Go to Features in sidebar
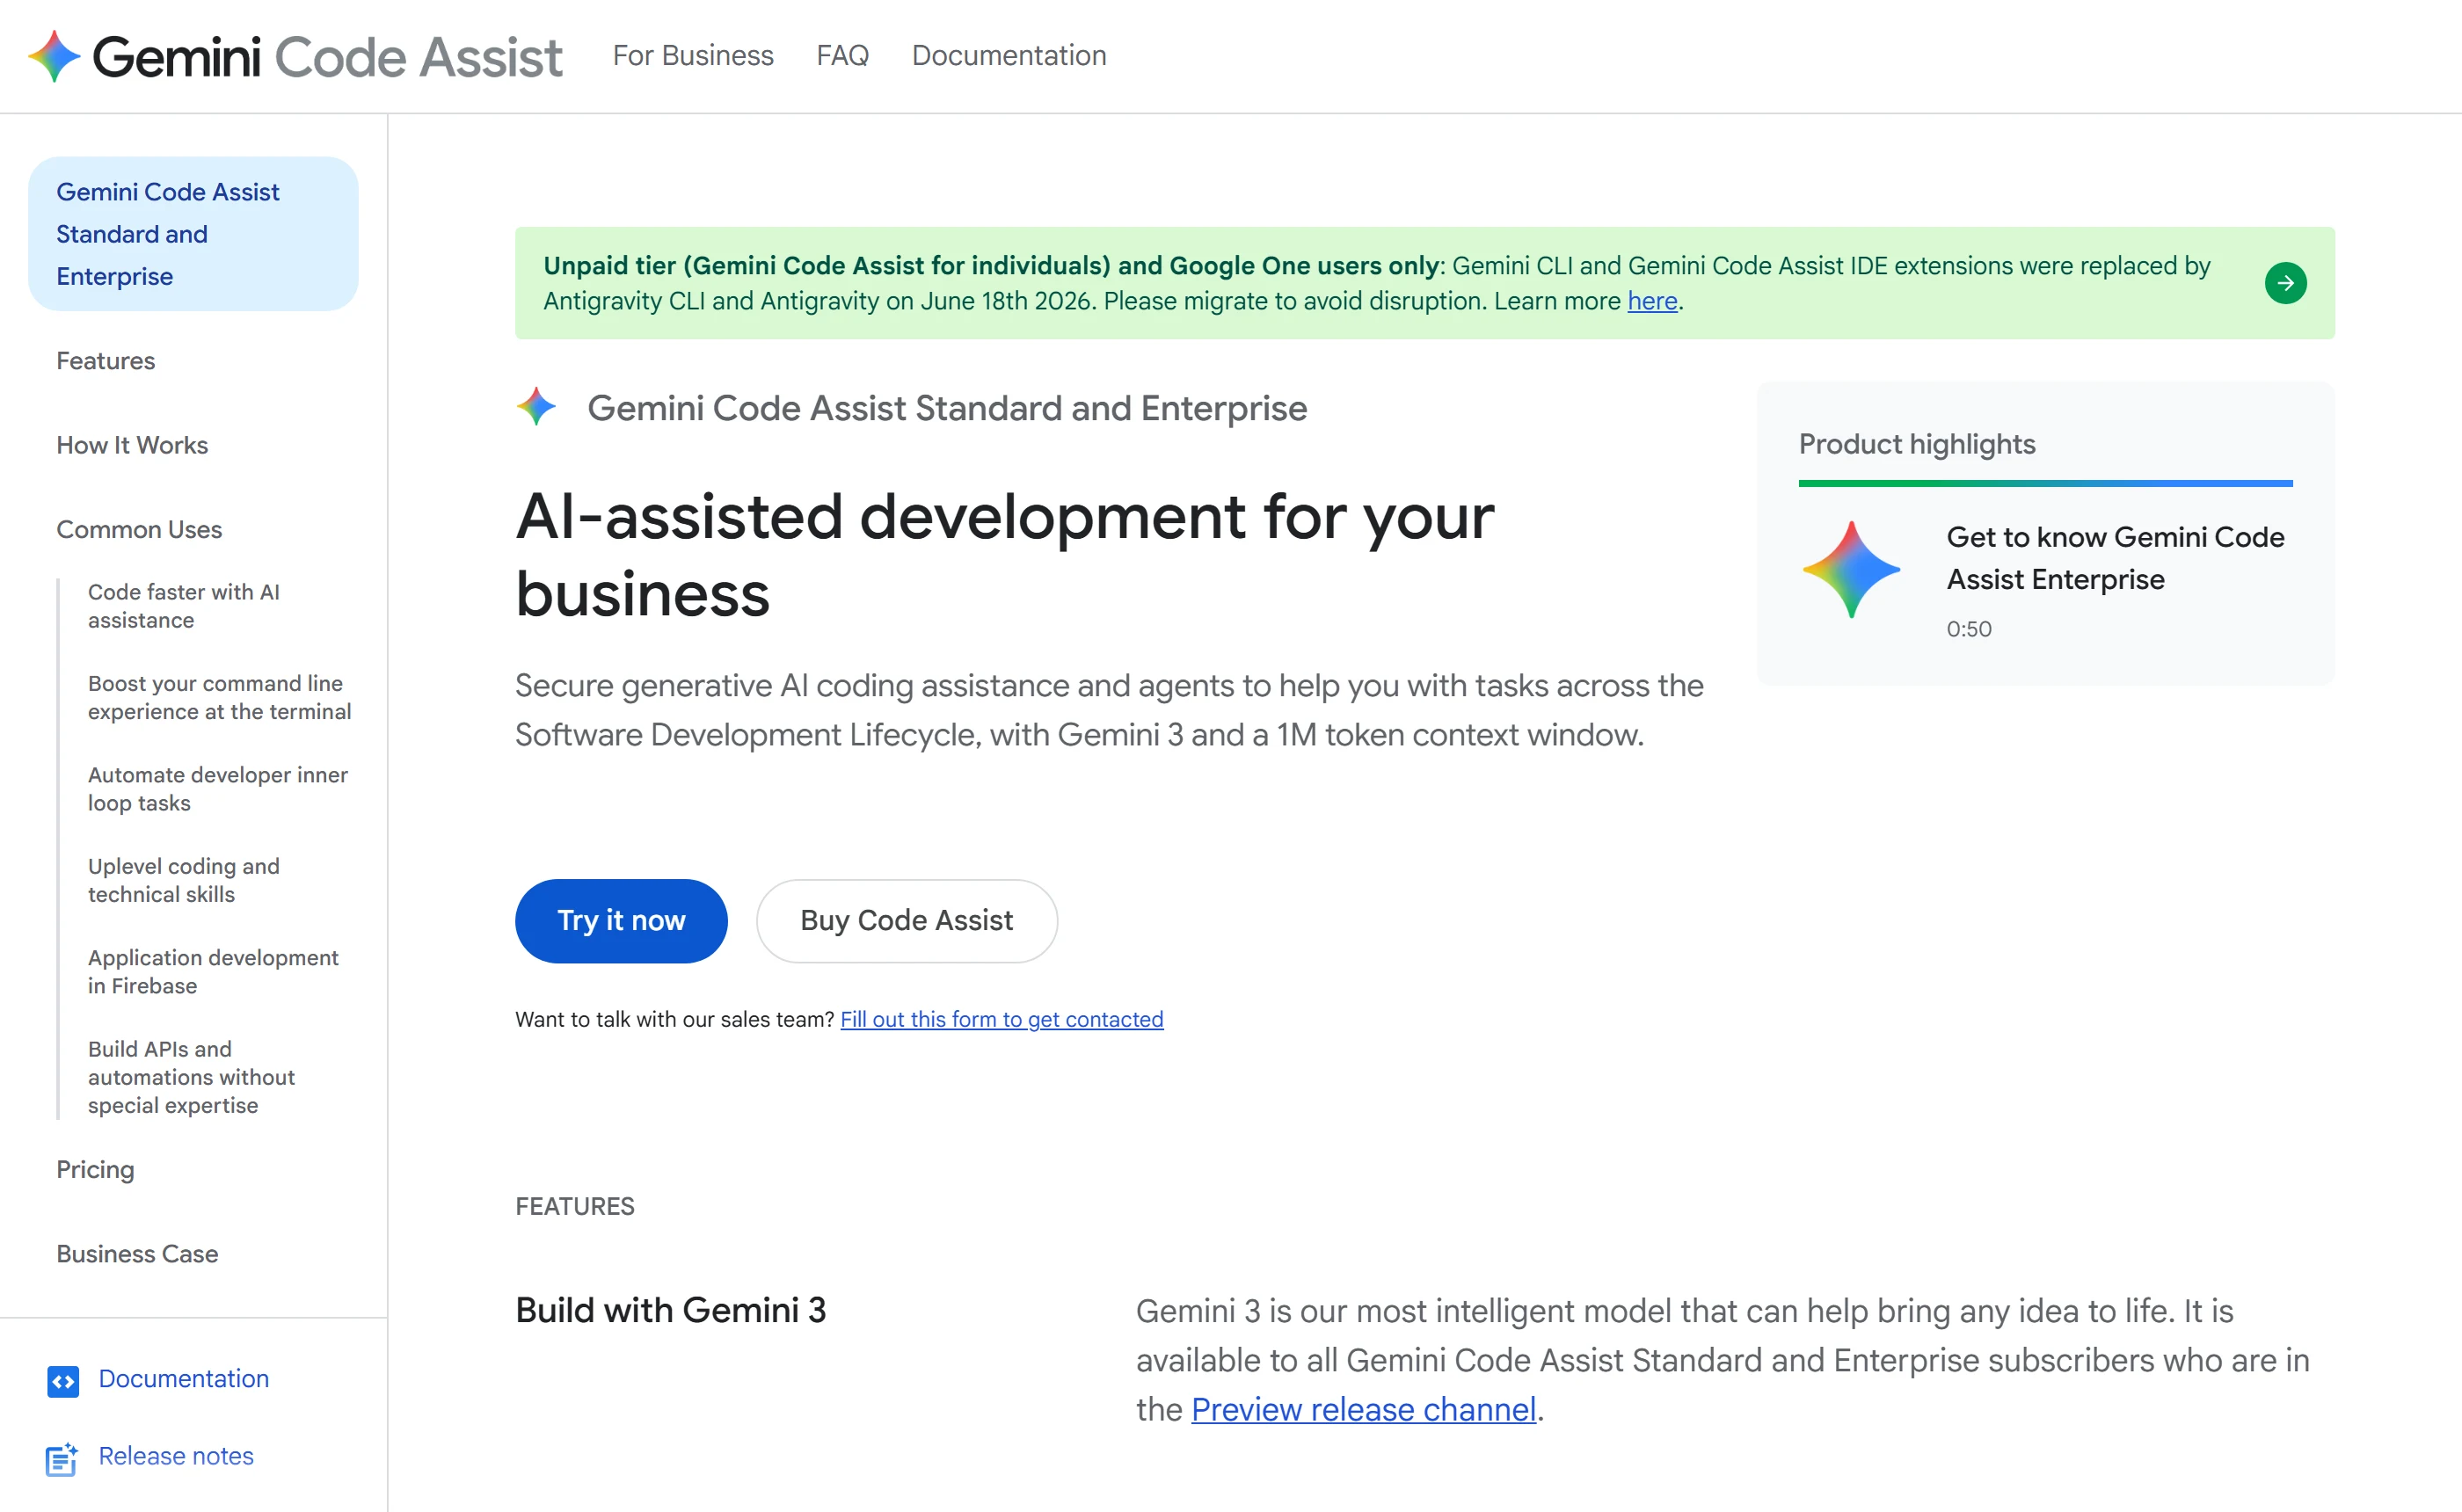This screenshot has width=2462, height=1512. coord(106,361)
